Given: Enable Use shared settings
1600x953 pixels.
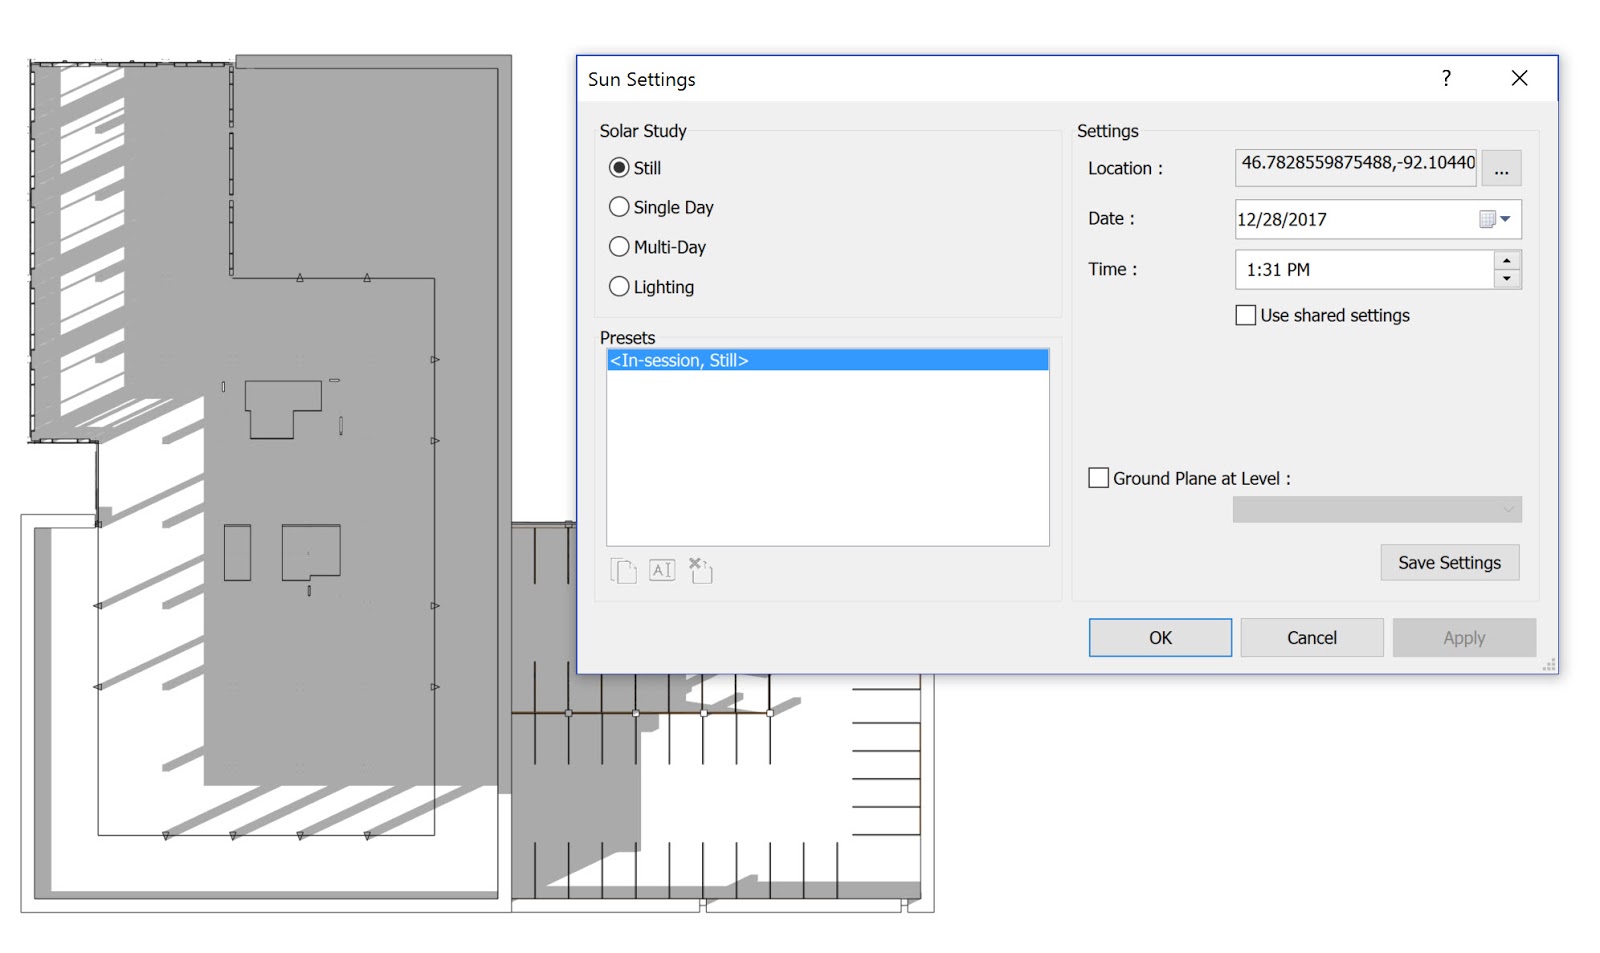Looking at the screenshot, I should (1245, 315).
